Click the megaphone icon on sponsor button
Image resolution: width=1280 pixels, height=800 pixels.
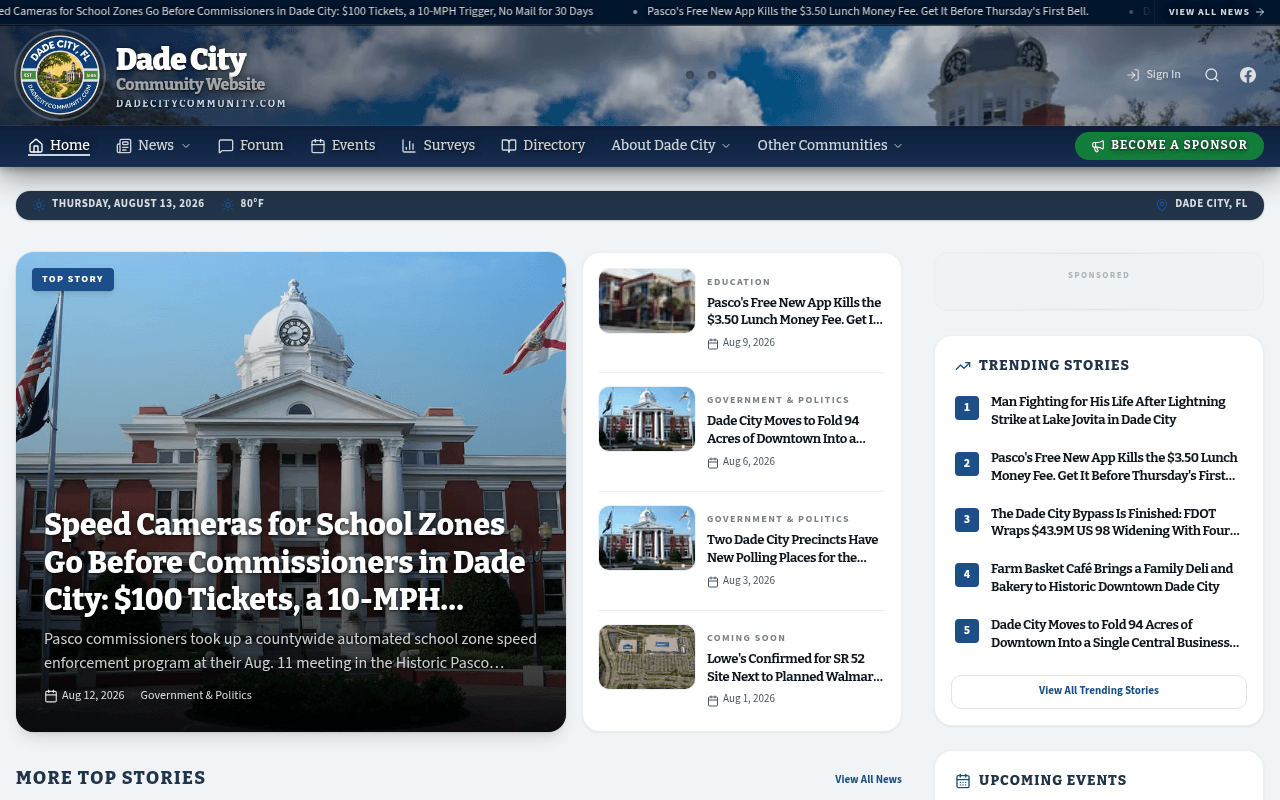coord(1098,146)
